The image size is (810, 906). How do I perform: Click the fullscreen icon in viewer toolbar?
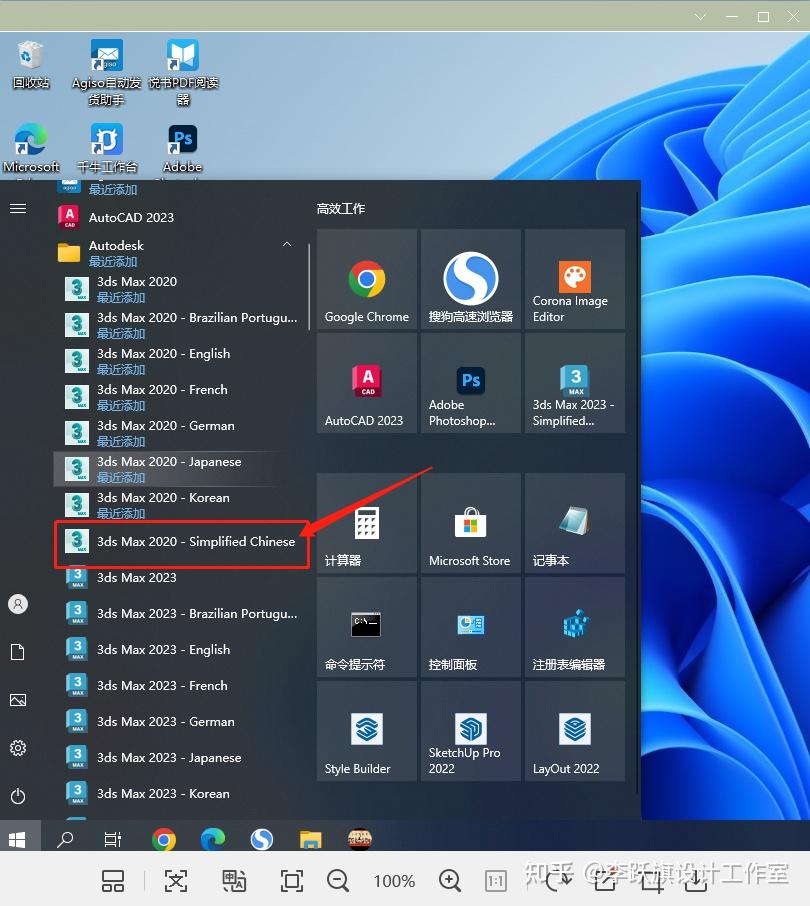(x=292, y=881)
